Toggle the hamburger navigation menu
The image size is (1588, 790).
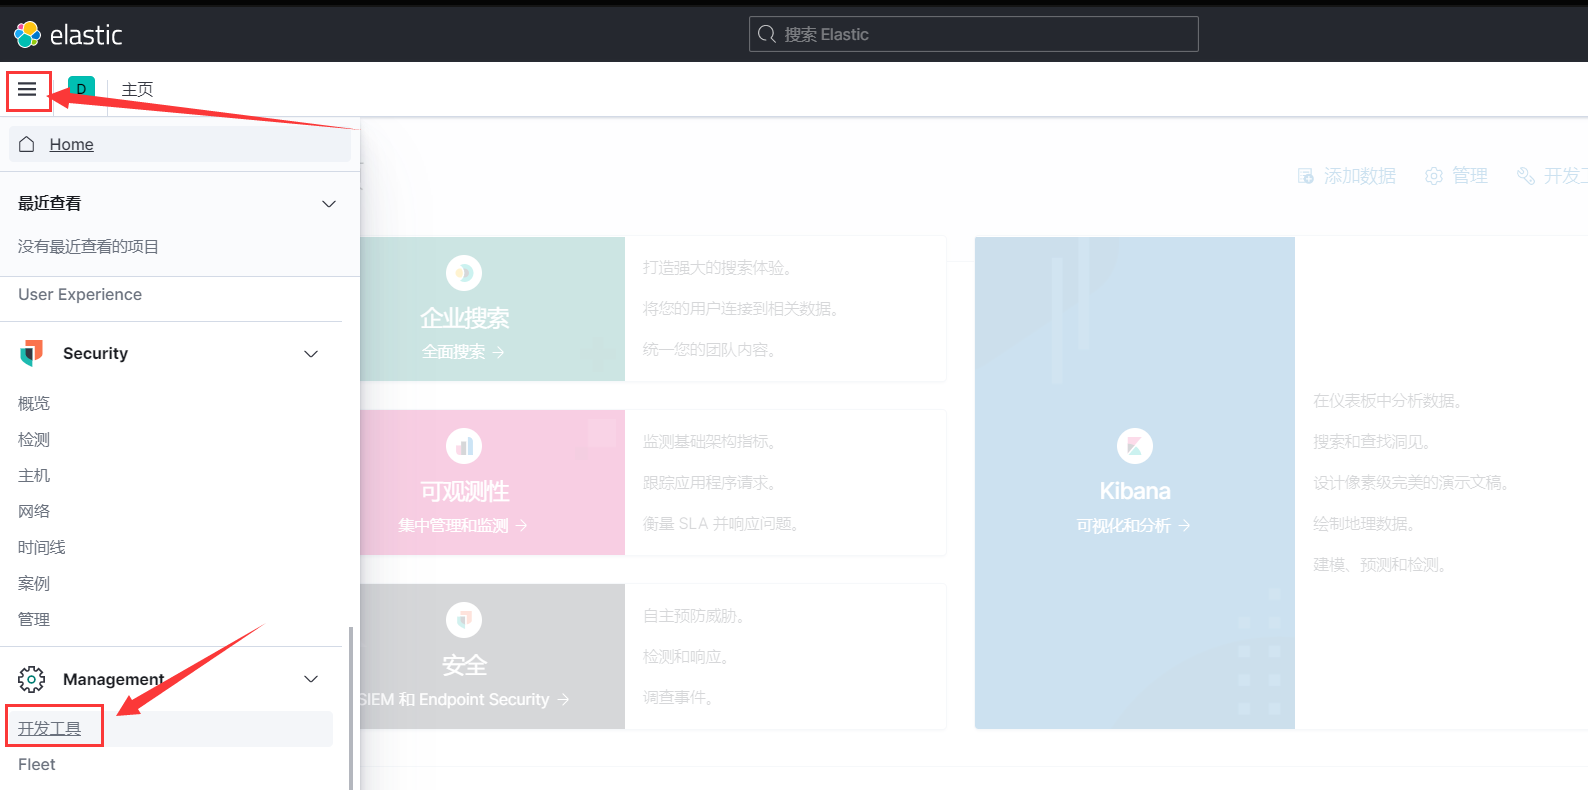(x=27, y=90)
